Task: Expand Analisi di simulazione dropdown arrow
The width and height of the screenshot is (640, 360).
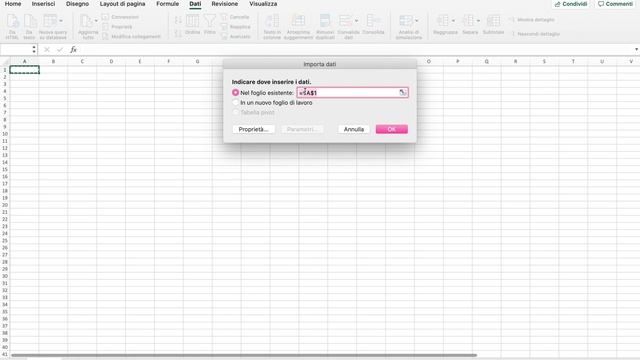Action: (x=416, y=20)
